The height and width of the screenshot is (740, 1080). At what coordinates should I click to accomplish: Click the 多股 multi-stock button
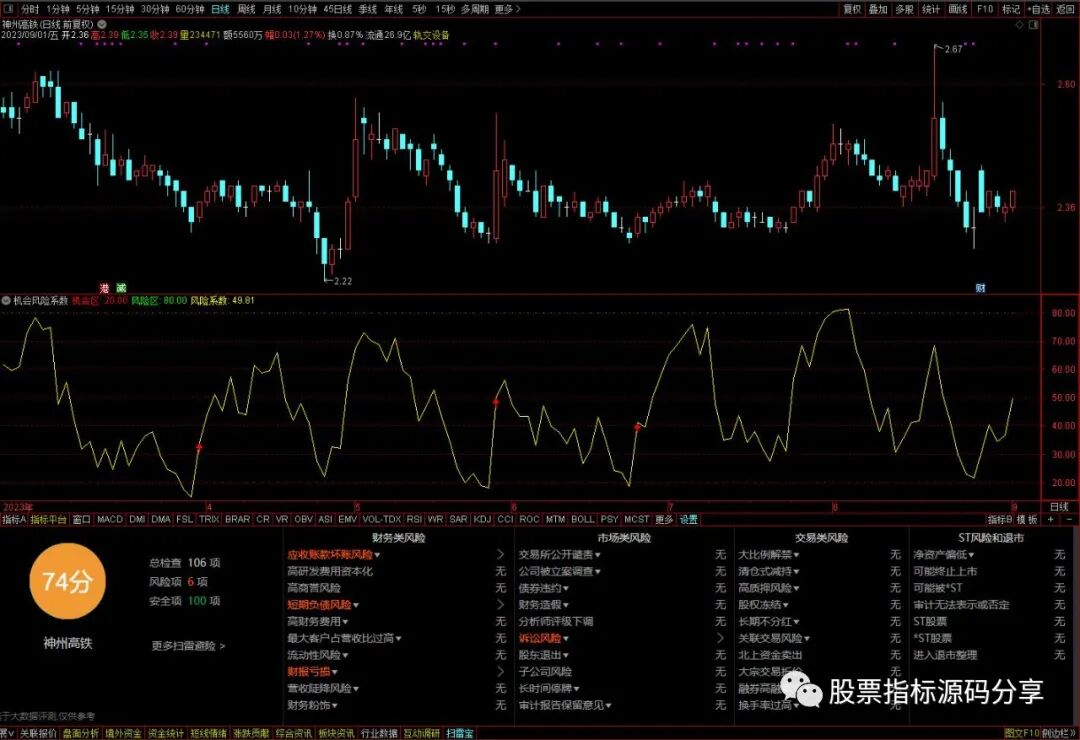(x=904, y=9)
